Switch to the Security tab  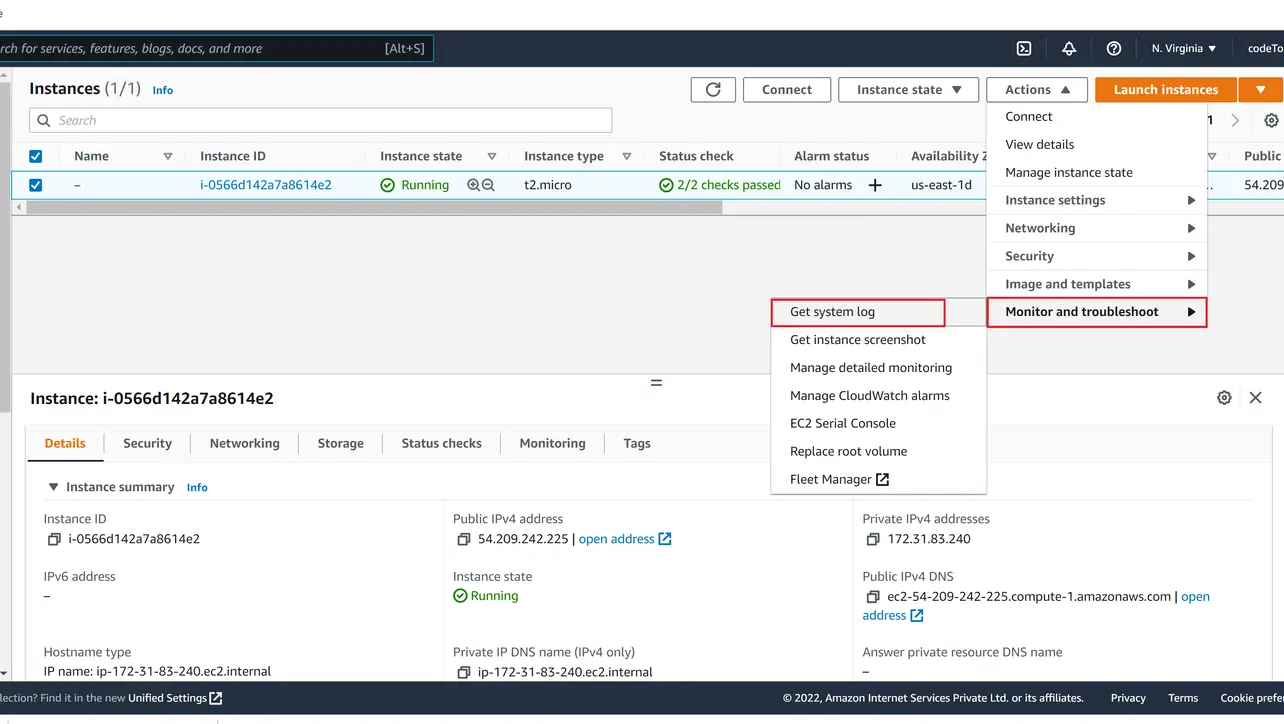(x=147, y=443)
